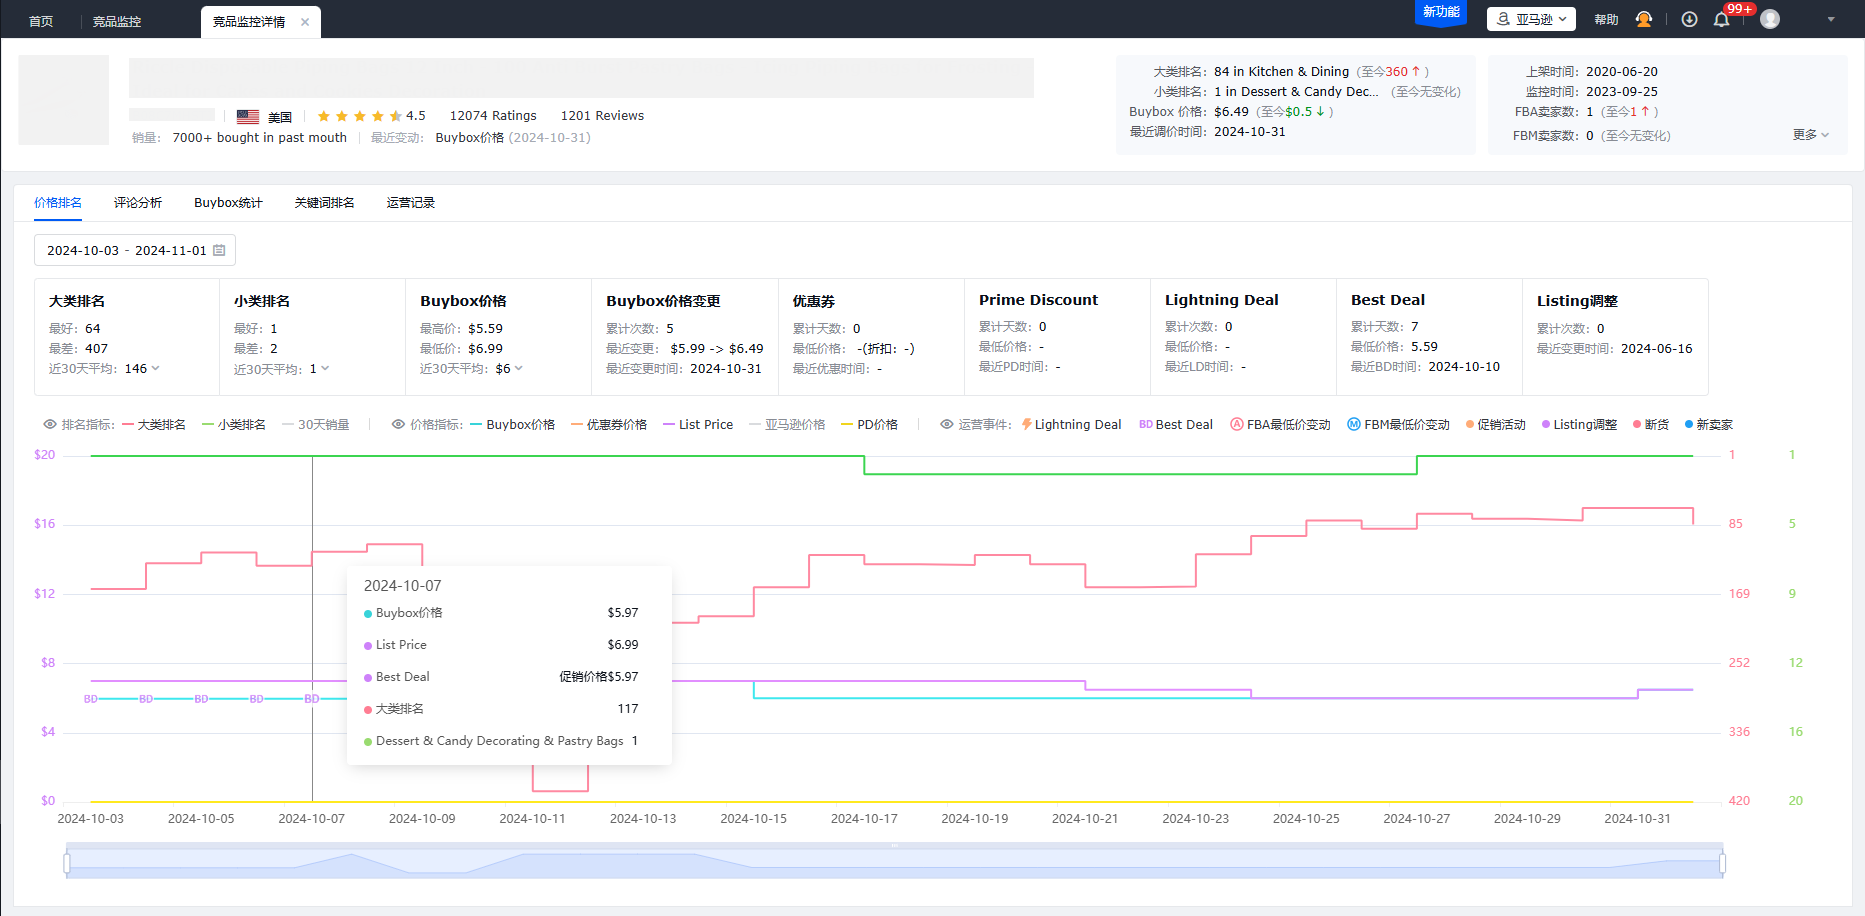The height and width of the screenshot is (916, 1865).
Task: Toggle 大类排名 series in legend
Action: [154, 424]
